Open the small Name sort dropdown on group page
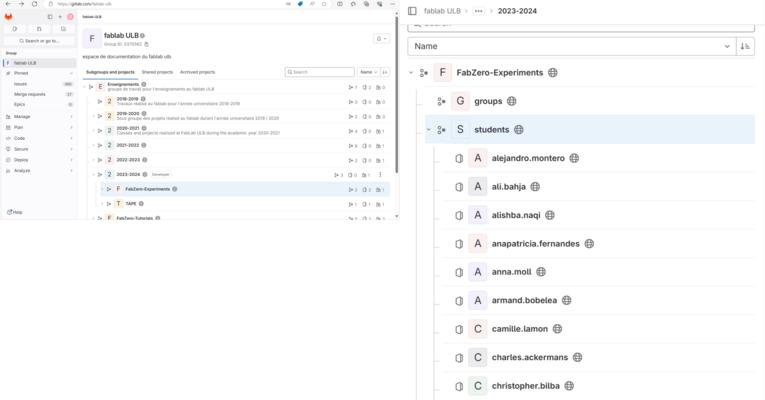Screen dimensions: 765x400 click(368, 72)
